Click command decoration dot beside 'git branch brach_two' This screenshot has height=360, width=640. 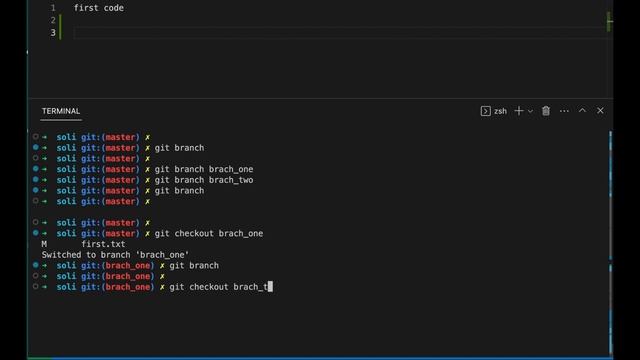point(36,179)
